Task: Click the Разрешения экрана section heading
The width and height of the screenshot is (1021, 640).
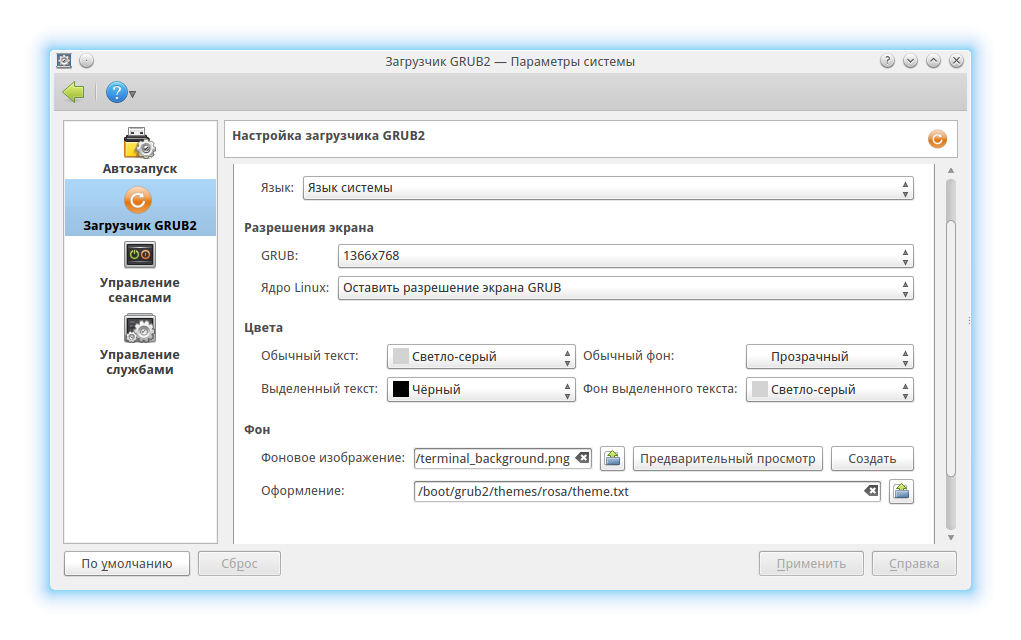Action: (309, 228)
